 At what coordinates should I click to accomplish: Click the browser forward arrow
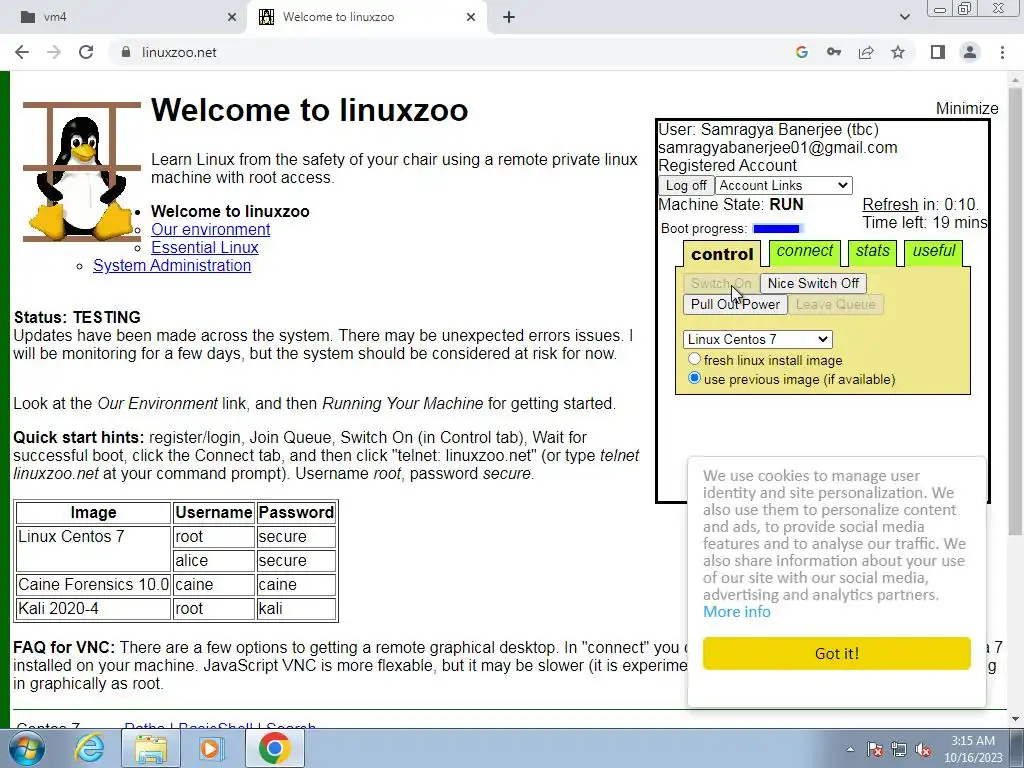(54, 52)
